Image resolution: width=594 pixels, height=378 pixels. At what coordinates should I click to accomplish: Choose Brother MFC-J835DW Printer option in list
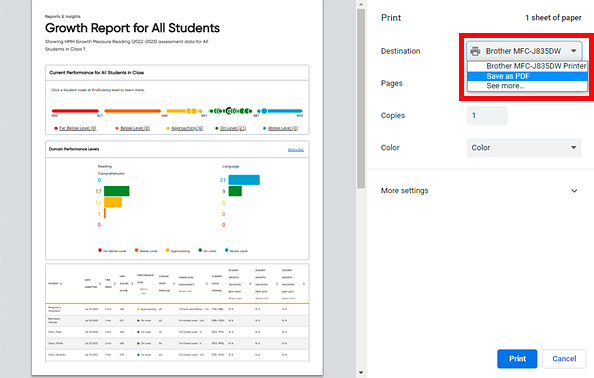click(x=527, y=66)
